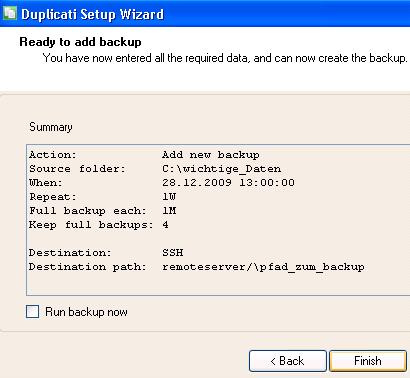Click the 'Destination path:' label
Viewport: 410px width, 378px height.
pyautogui.click(x=88, y=267)
